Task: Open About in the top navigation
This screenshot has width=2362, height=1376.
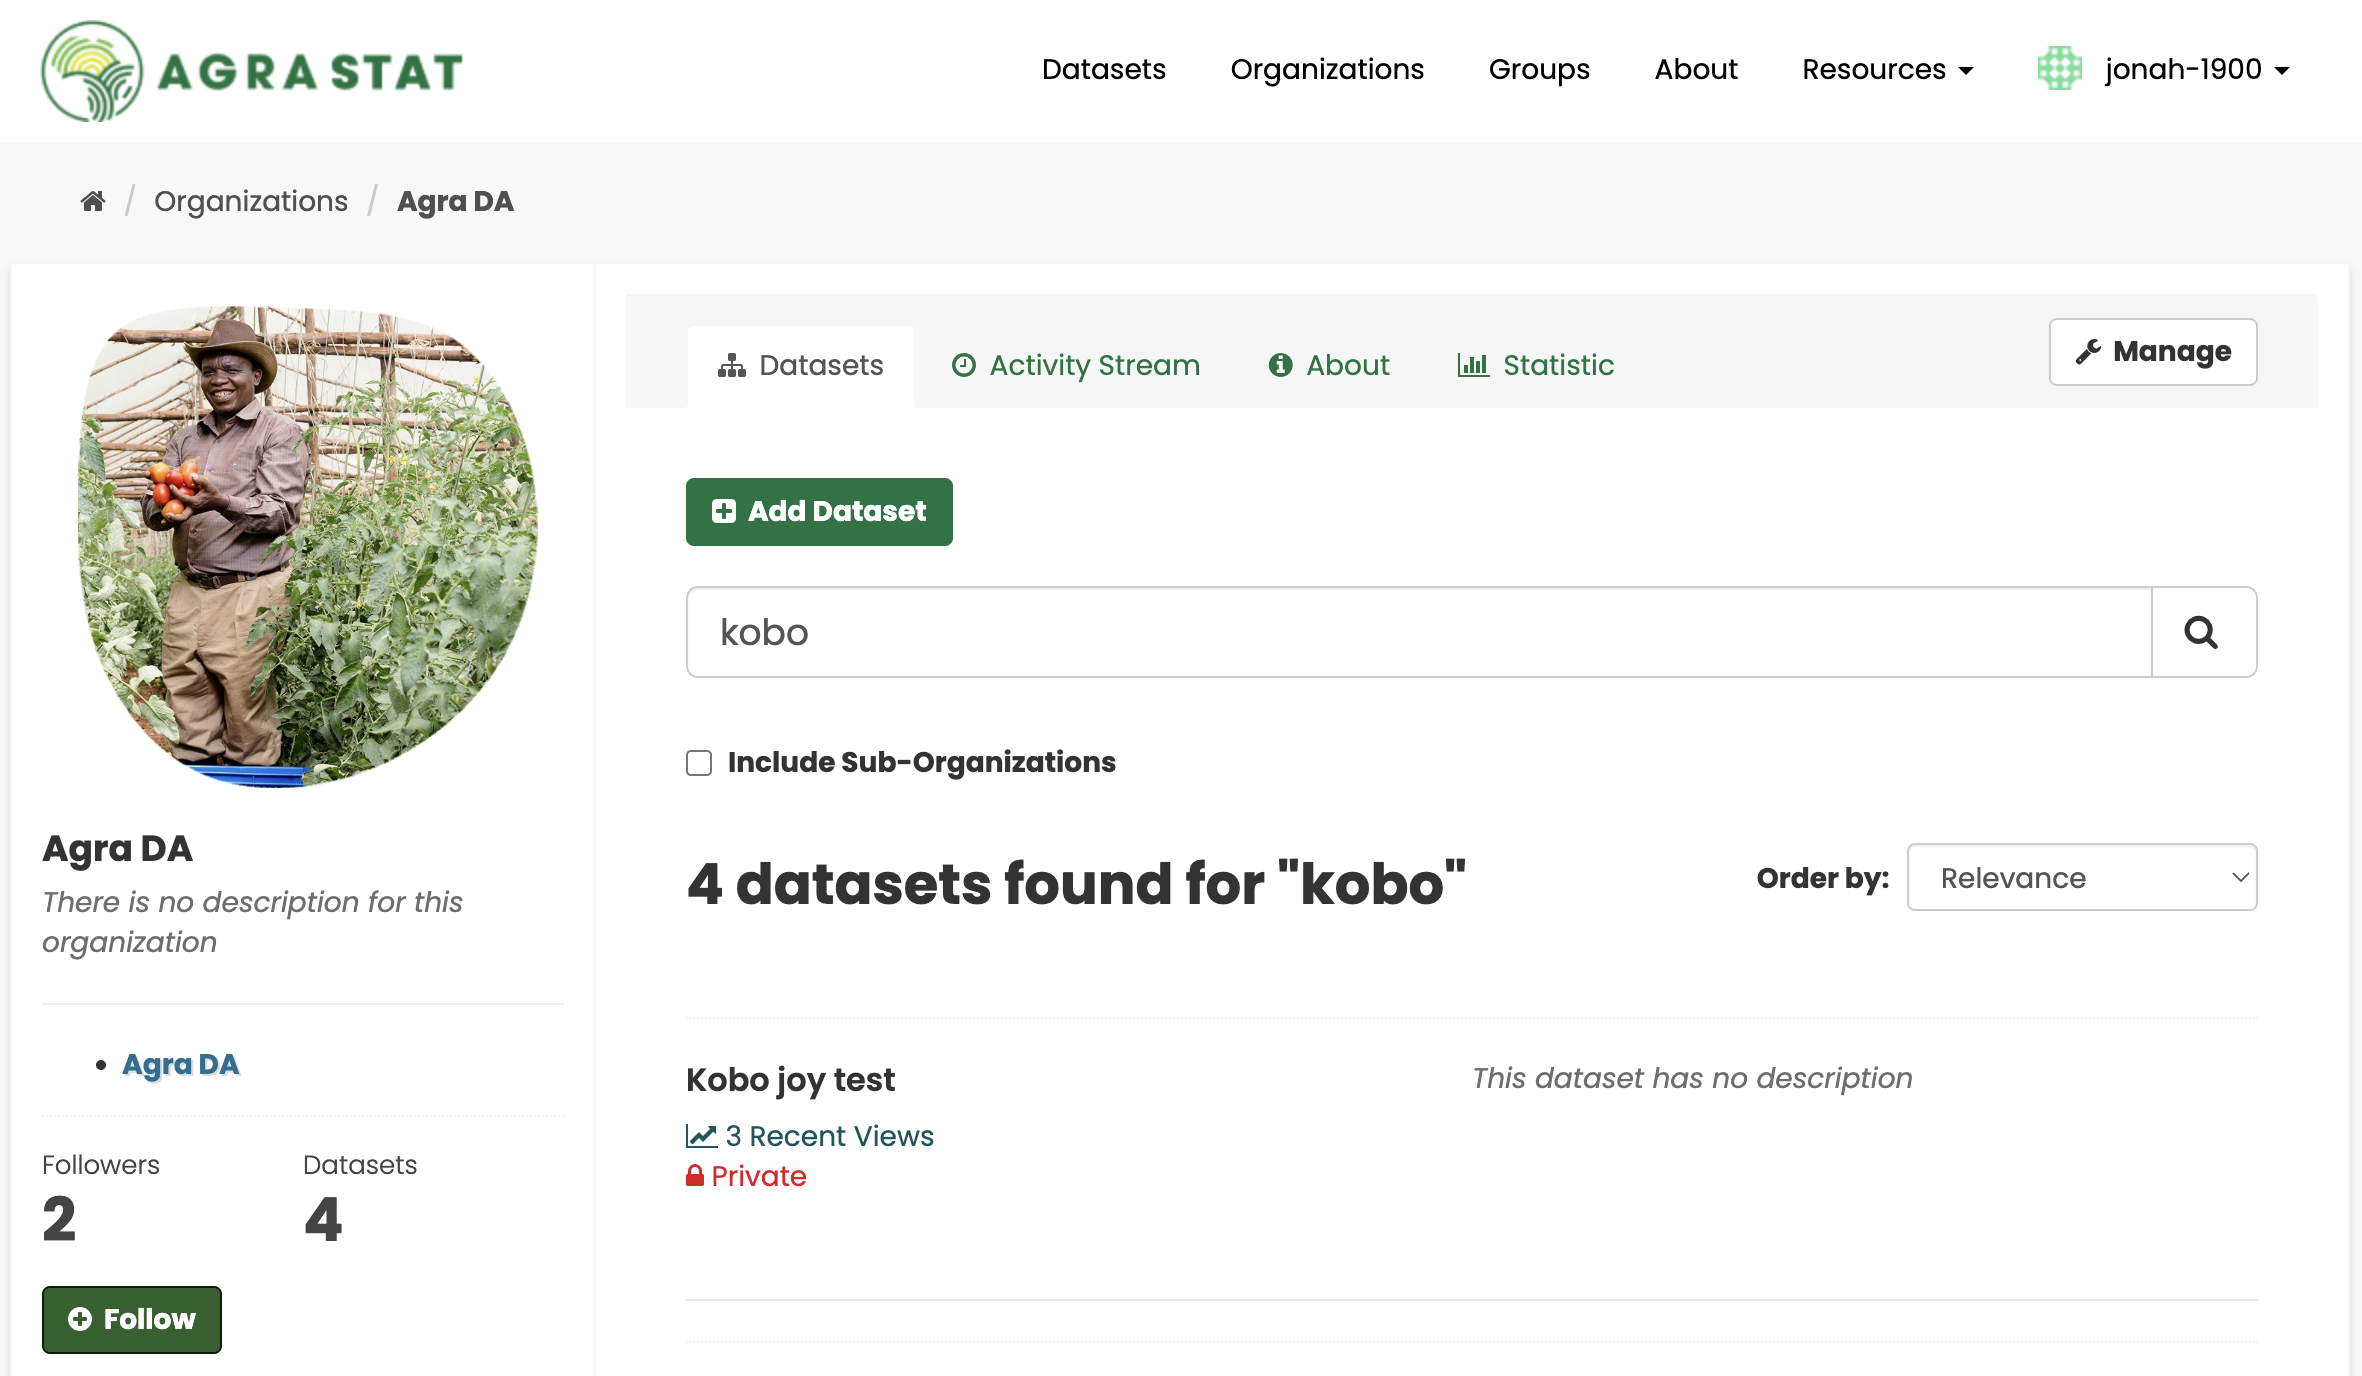Action: click(1696, 69)
